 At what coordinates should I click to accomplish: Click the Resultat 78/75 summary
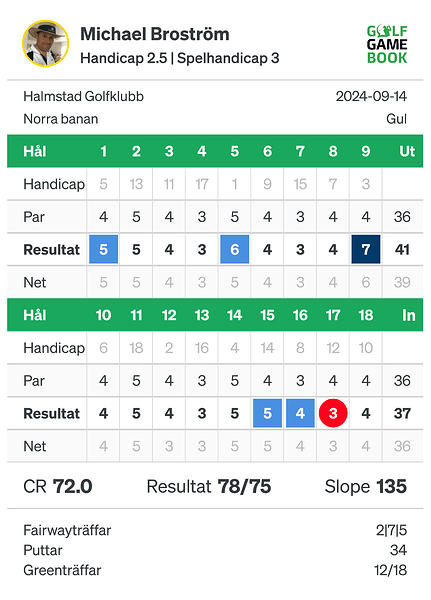[209, 487]
